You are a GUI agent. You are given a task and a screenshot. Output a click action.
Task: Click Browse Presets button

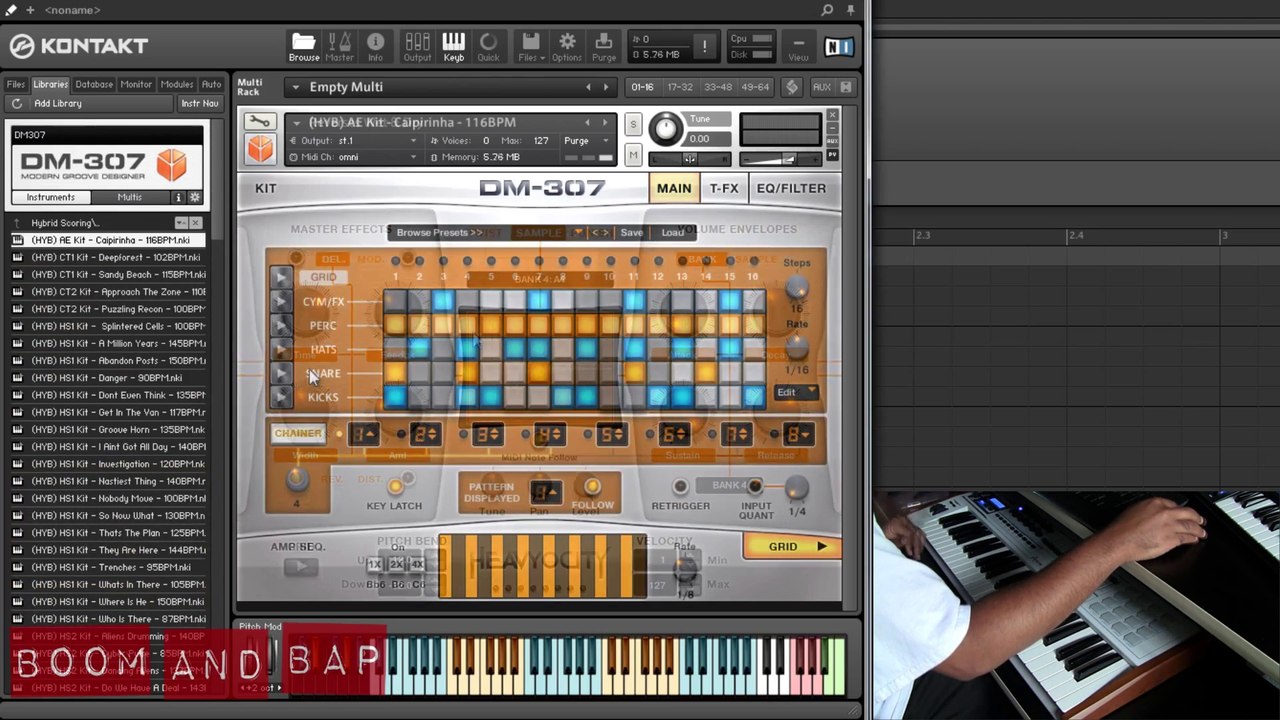438,232
